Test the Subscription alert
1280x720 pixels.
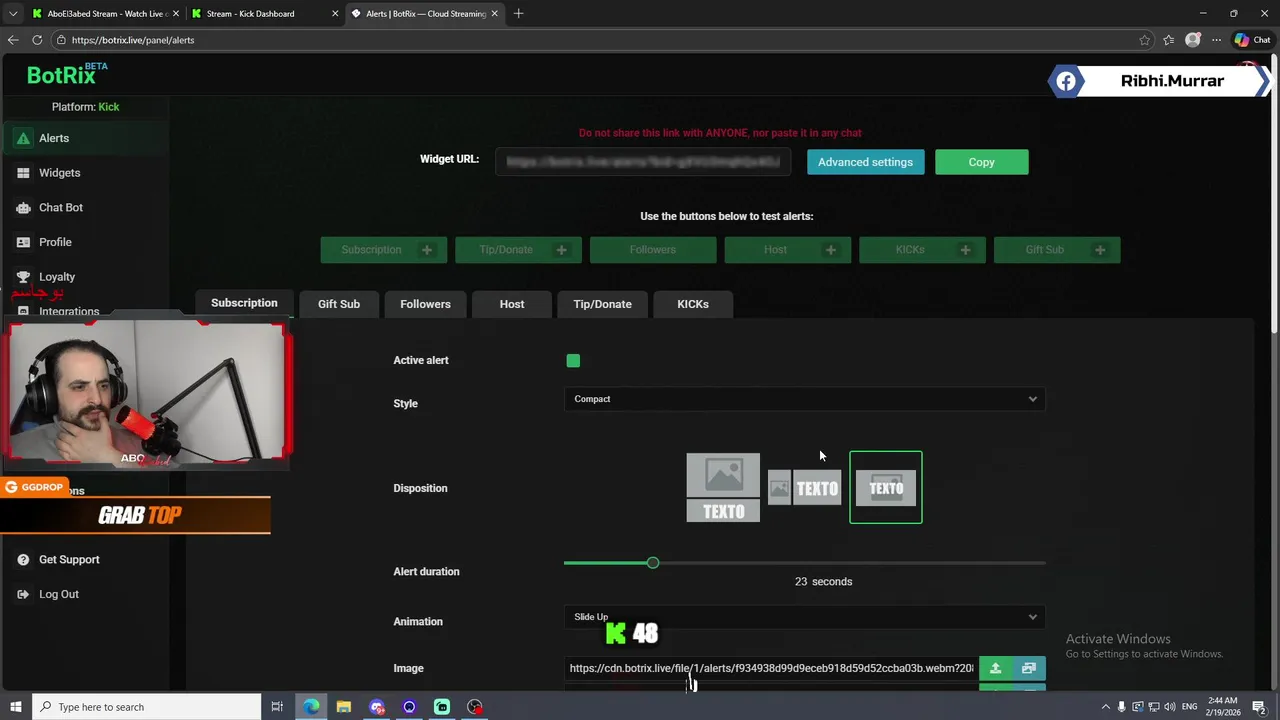tap(384, 250)
